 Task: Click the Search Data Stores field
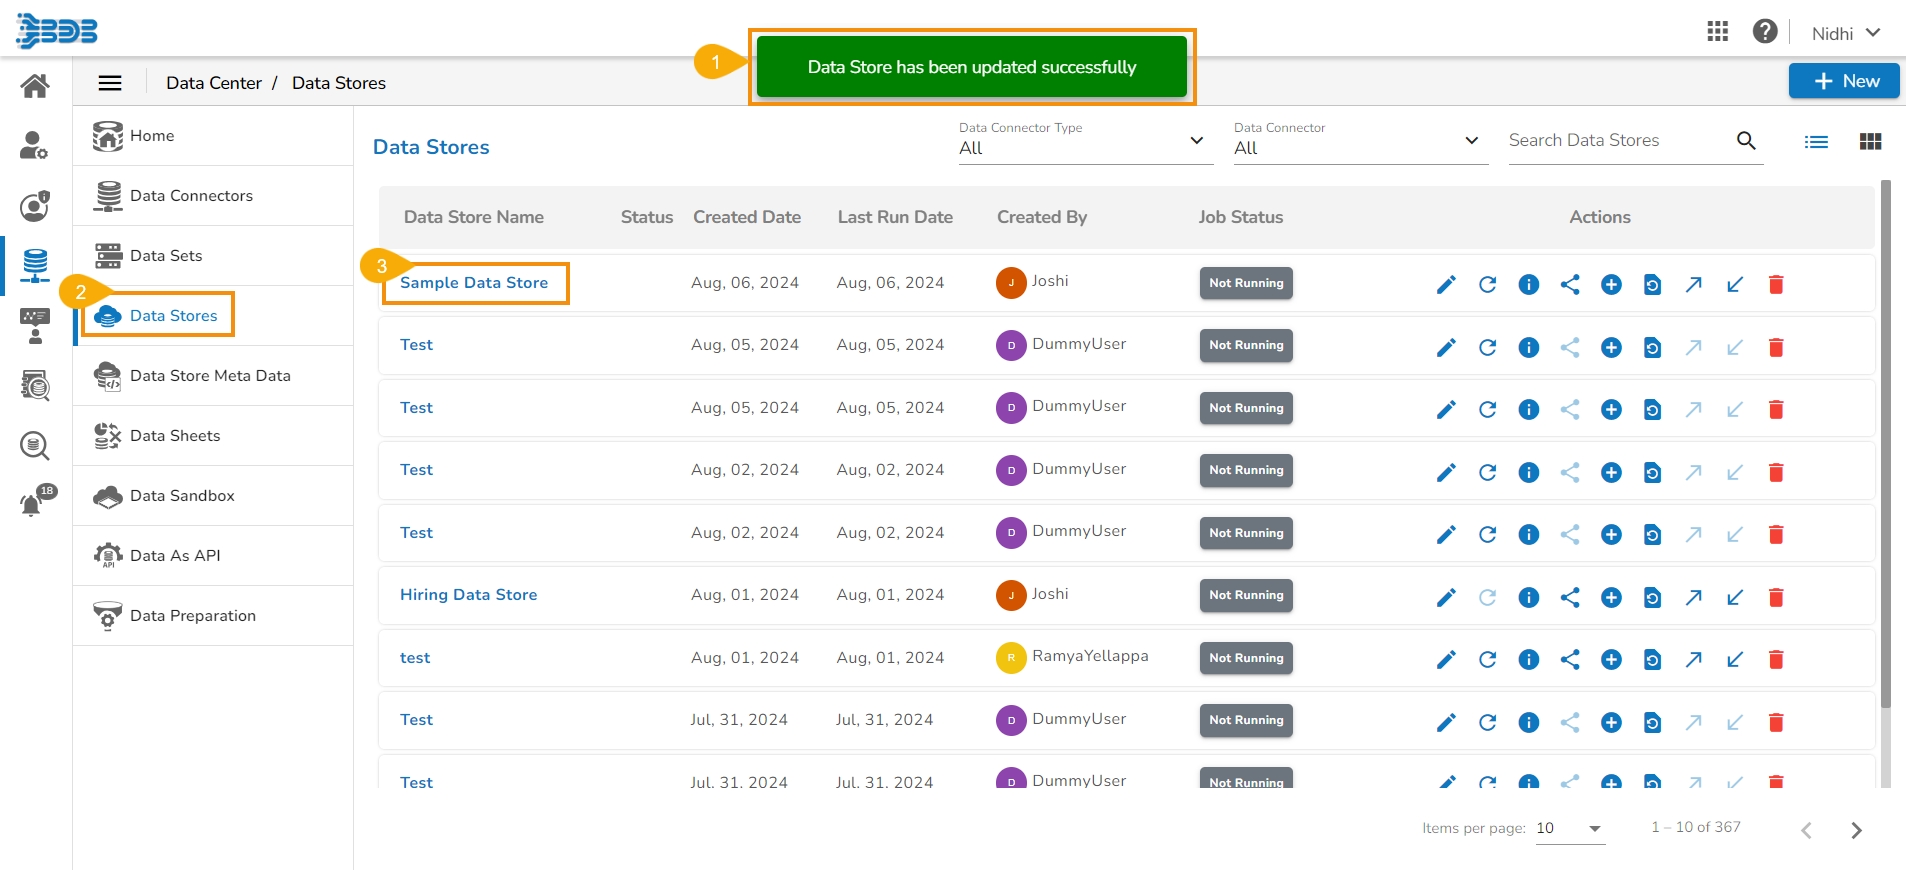[x=1618, y=141]
